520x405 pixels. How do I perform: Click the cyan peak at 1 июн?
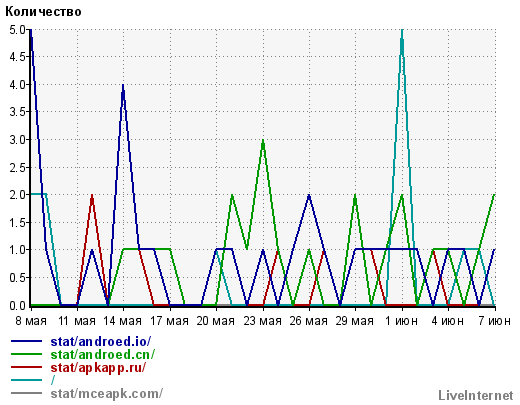pyautogui.click(x=402, y=31)
